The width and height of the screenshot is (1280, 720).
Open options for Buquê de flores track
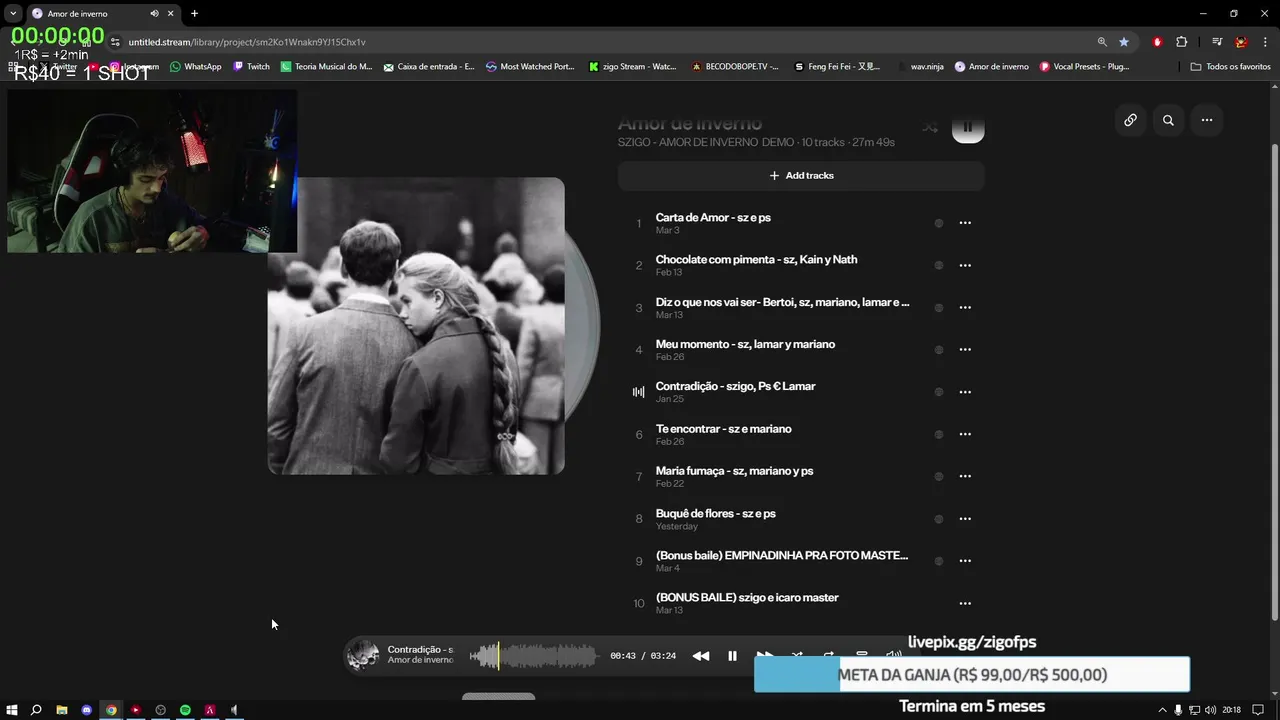(x=965, y=519)
